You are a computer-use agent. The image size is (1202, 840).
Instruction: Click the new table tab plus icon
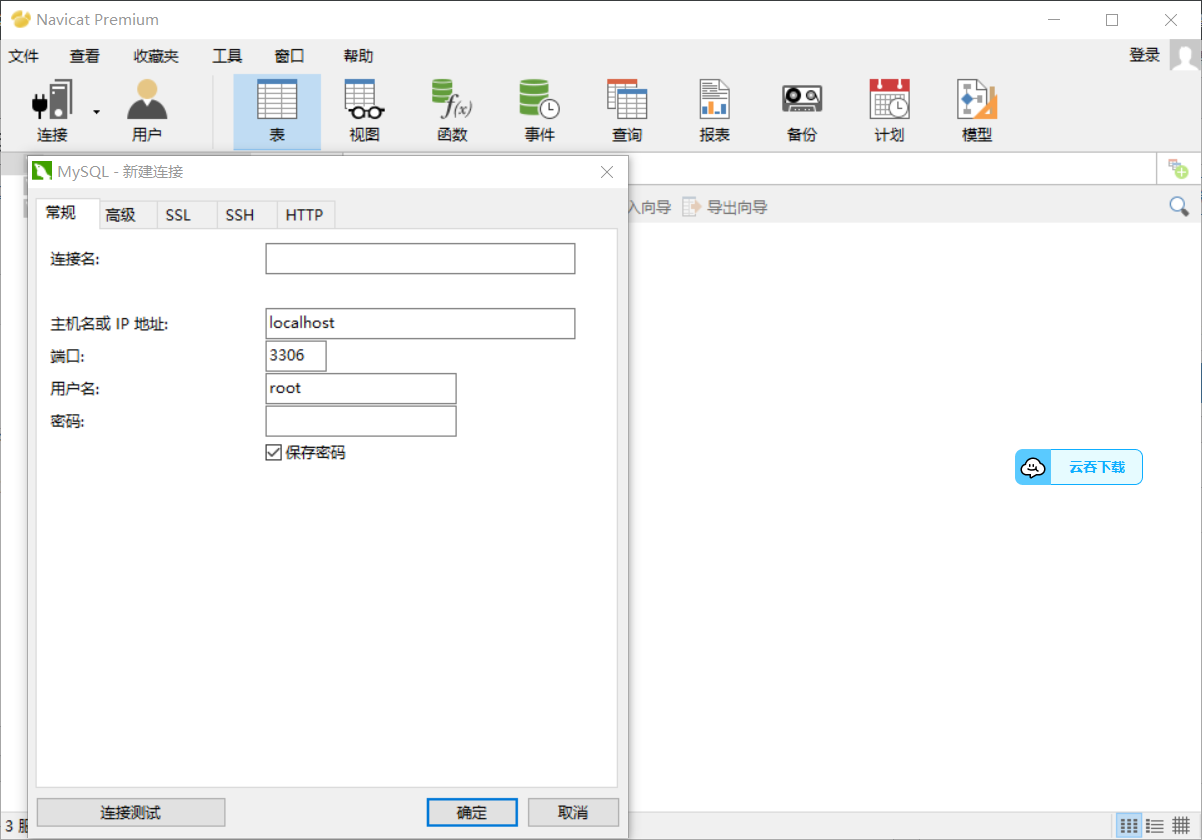tap(1179, 169)
